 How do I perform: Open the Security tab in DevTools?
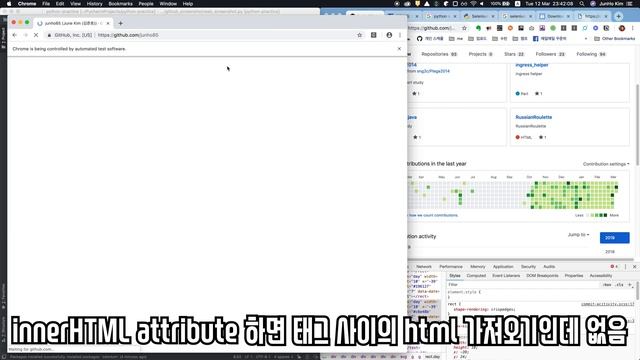(528, 267)
